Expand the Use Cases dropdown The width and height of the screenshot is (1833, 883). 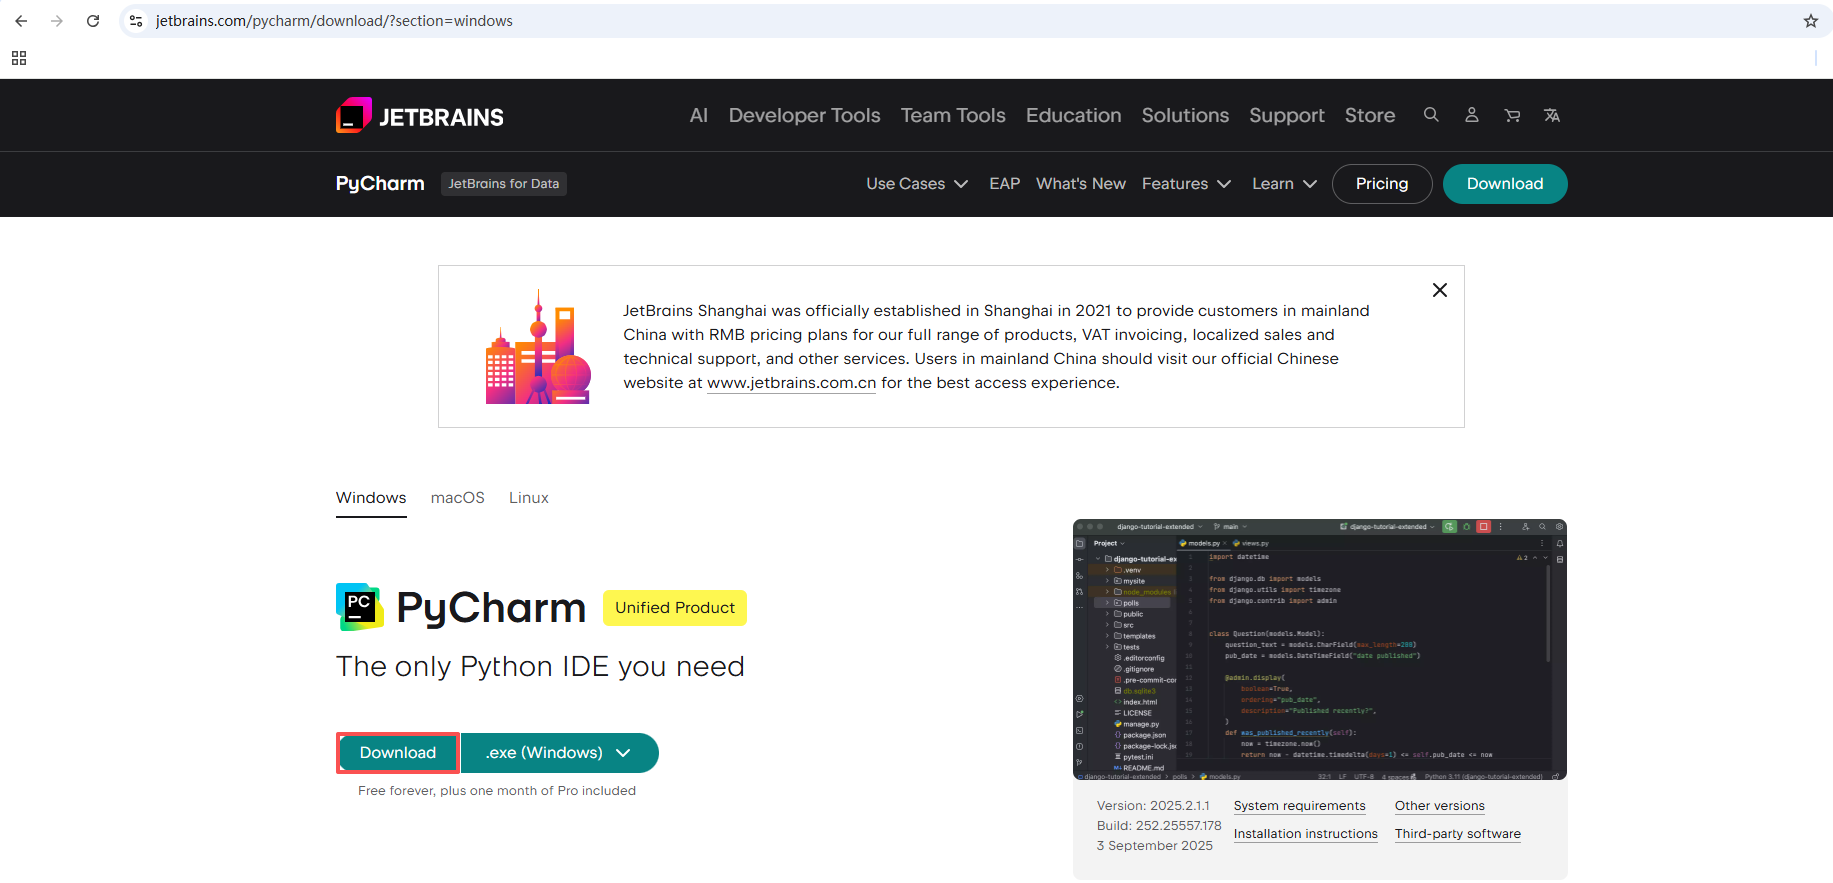pos(917,184)
